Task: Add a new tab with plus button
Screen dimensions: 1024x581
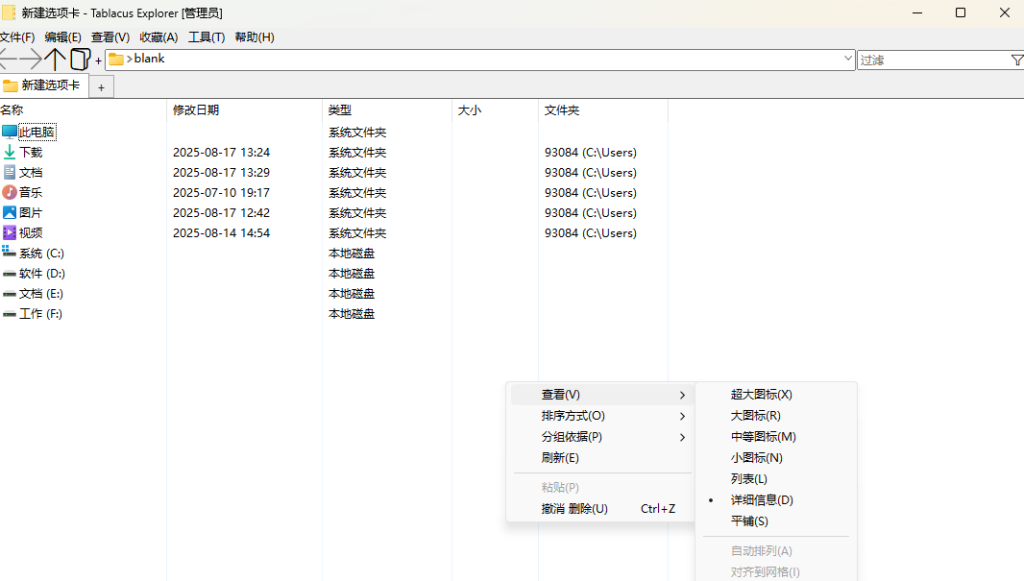Action: coord(101,88)
